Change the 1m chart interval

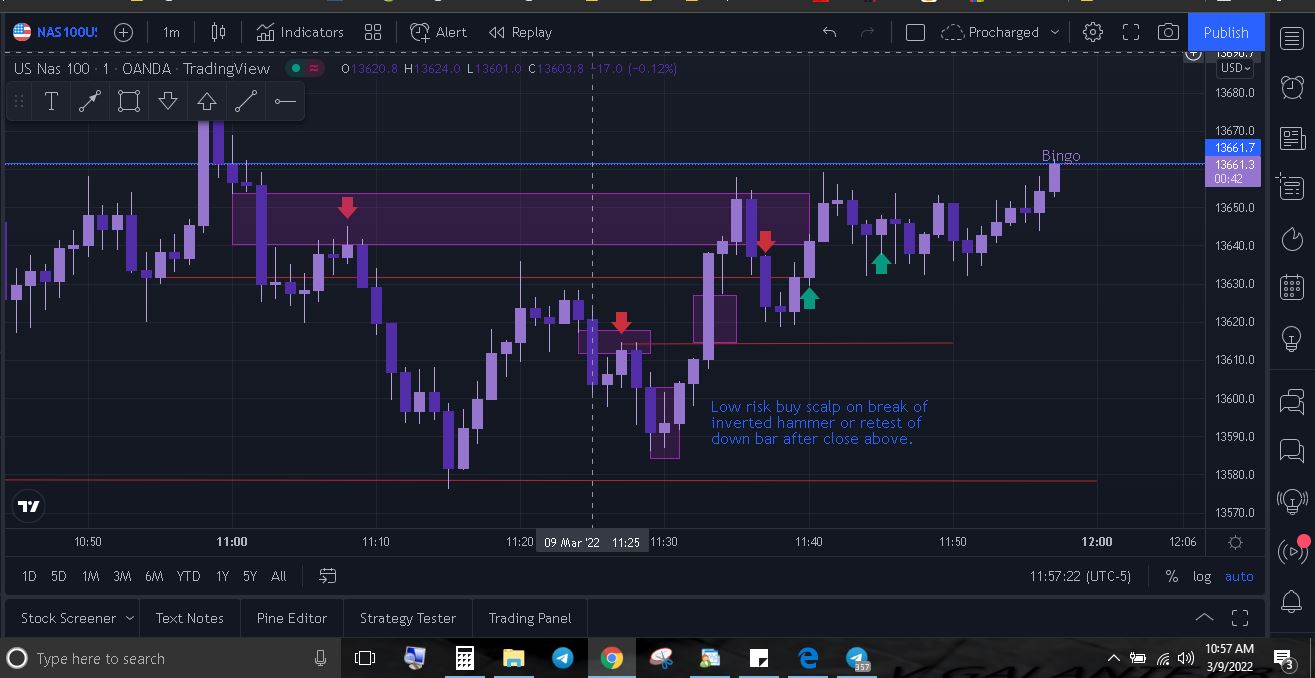pyautogui.click(x=172, y=32)
